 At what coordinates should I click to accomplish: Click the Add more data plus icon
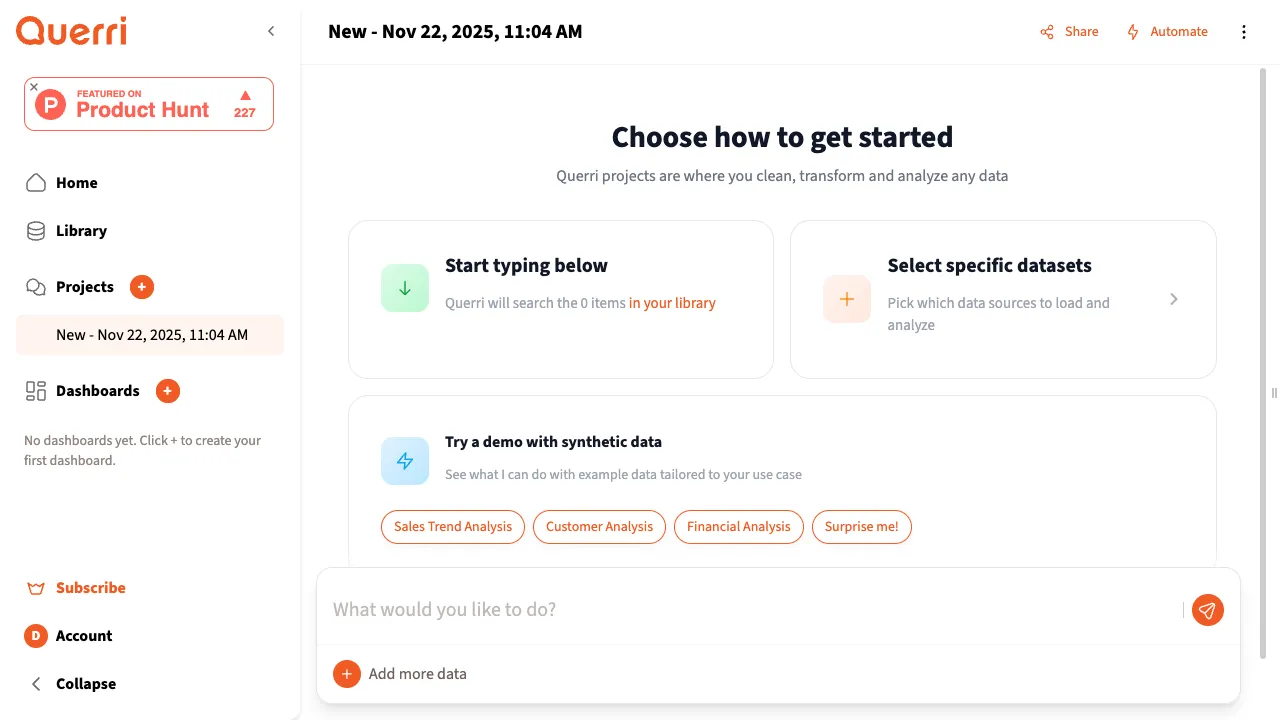(x=347, y=674)
